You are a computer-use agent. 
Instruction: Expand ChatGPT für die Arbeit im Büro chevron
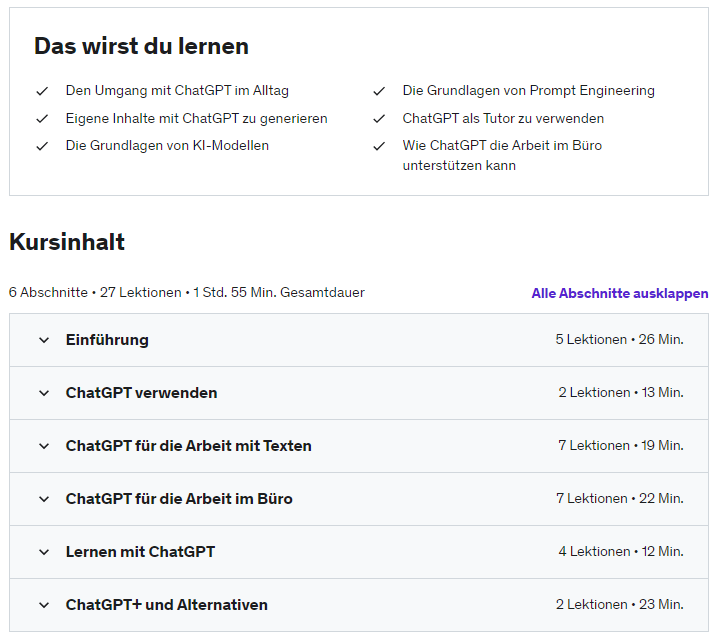[44, 499]
